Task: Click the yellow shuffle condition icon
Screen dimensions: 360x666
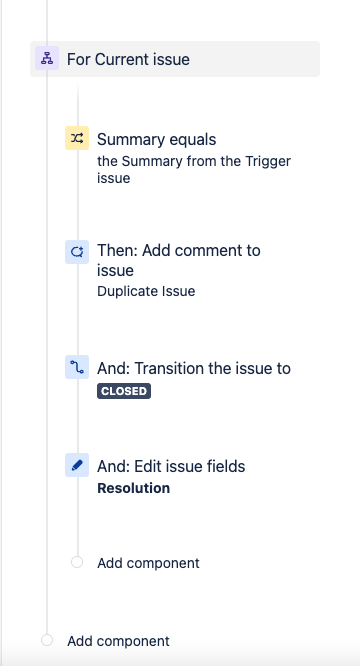Action: (x=77, y=138)
